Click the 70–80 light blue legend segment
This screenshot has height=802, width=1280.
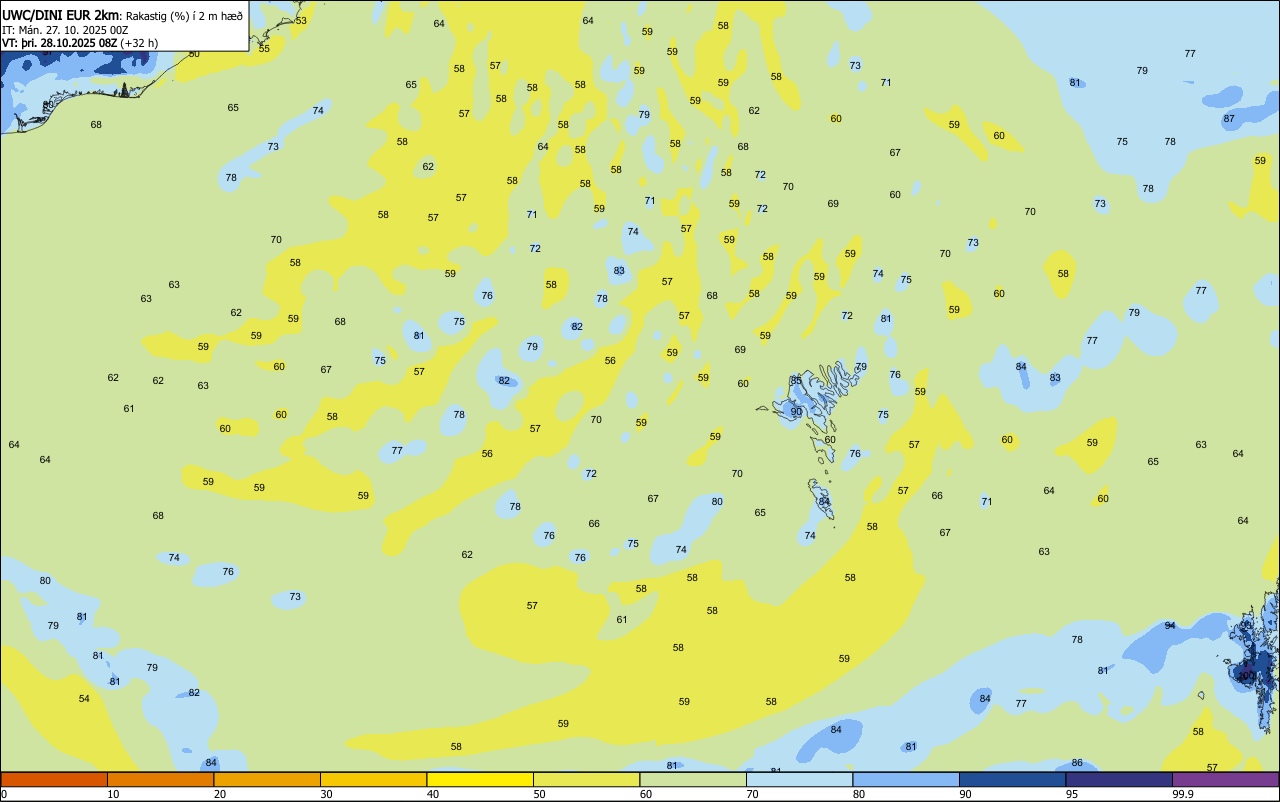click(799, 779)
